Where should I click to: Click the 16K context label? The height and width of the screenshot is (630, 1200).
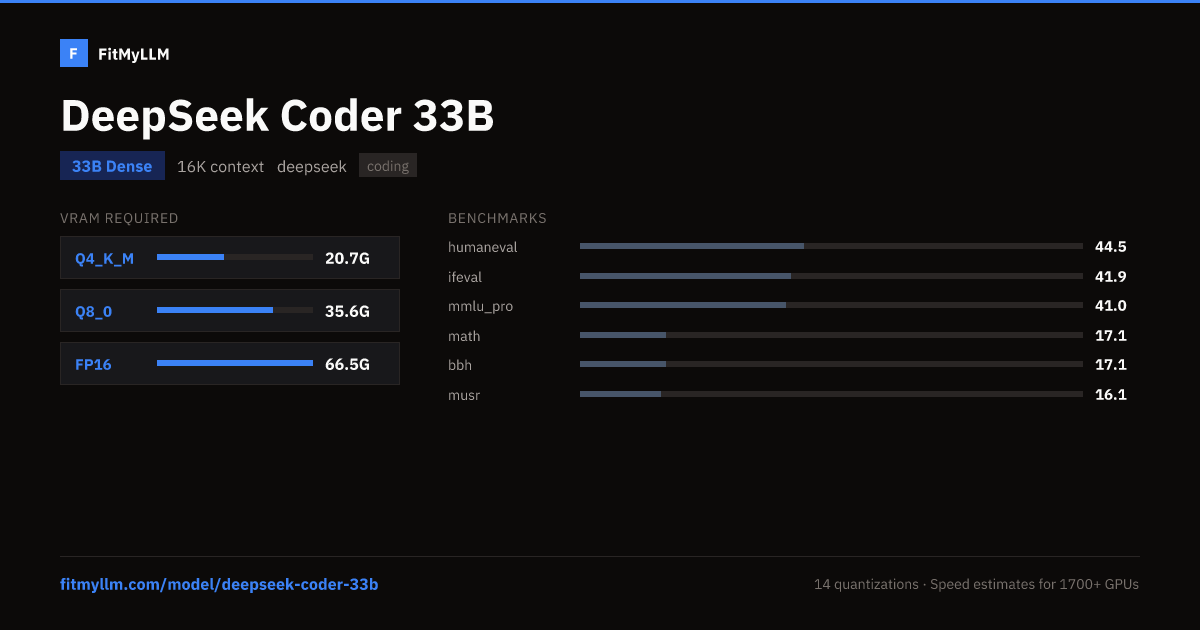pyautogui.click(x=221, y=166)
